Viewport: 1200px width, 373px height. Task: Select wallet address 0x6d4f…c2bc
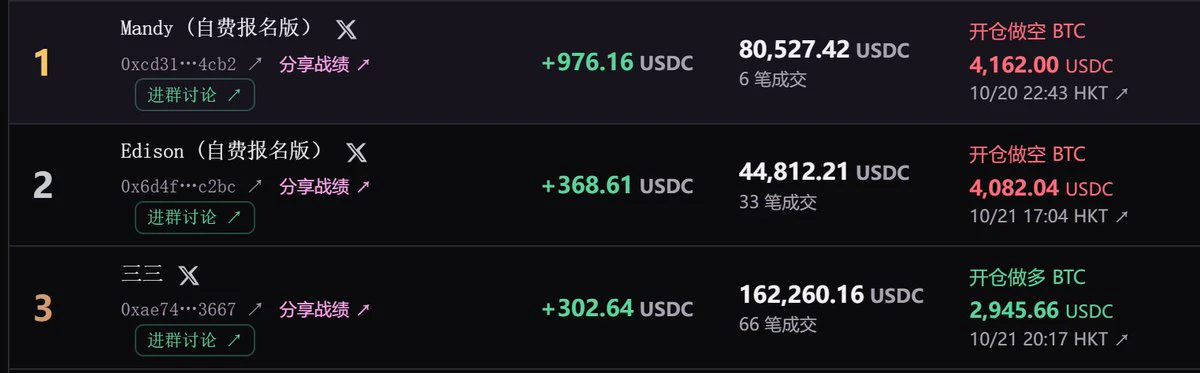coord(179,186)
